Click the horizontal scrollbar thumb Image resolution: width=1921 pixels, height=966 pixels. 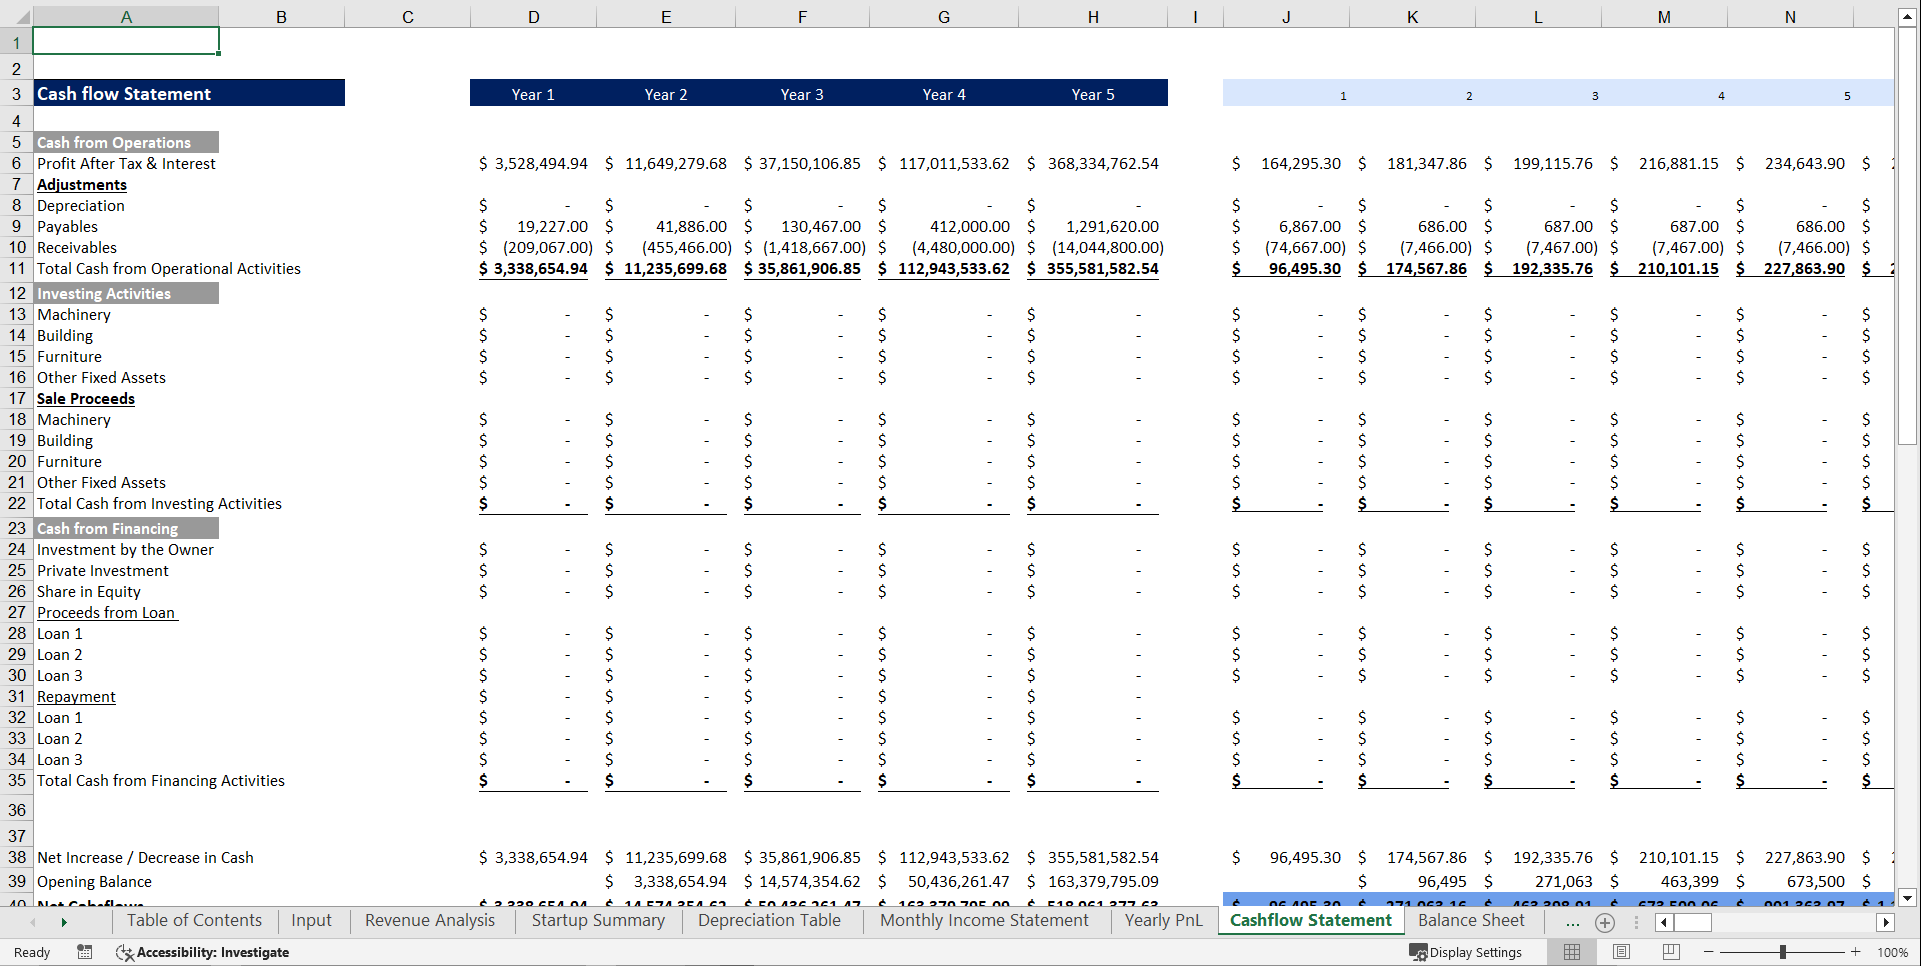point(1693,922)
